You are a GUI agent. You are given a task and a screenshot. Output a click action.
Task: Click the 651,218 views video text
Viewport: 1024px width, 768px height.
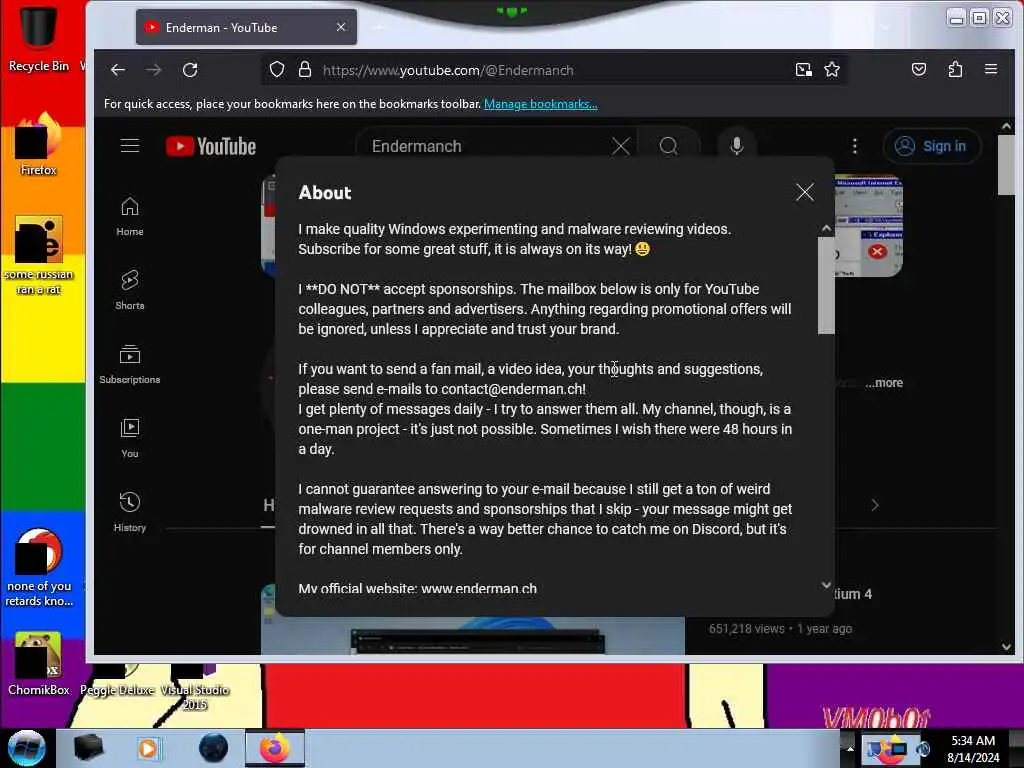[x=746, y=628]
